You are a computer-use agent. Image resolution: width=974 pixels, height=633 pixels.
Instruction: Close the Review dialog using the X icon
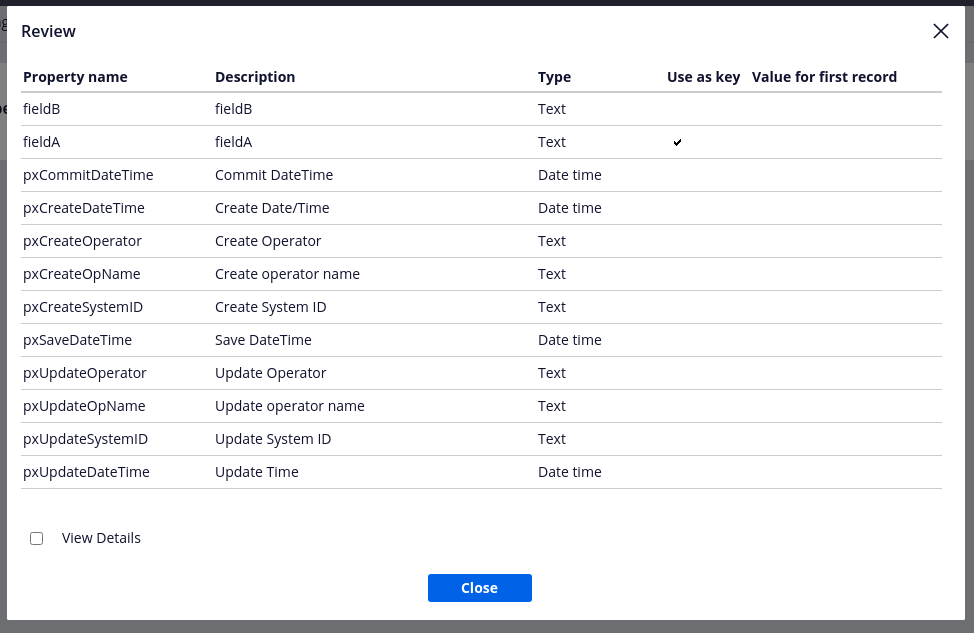(x=940, y=31)
